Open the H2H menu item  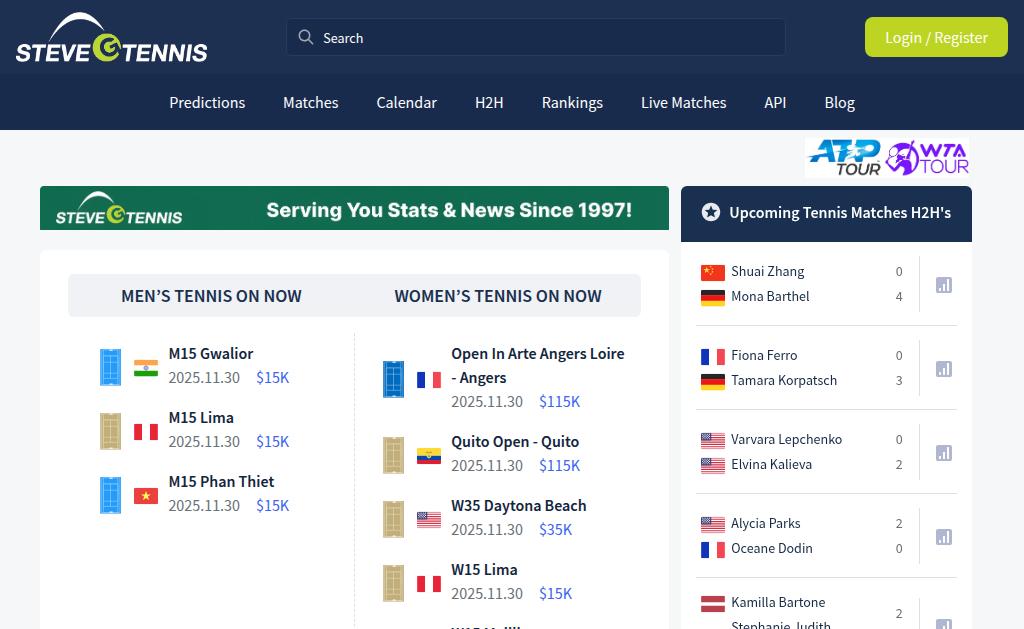[x=489, y=103]
